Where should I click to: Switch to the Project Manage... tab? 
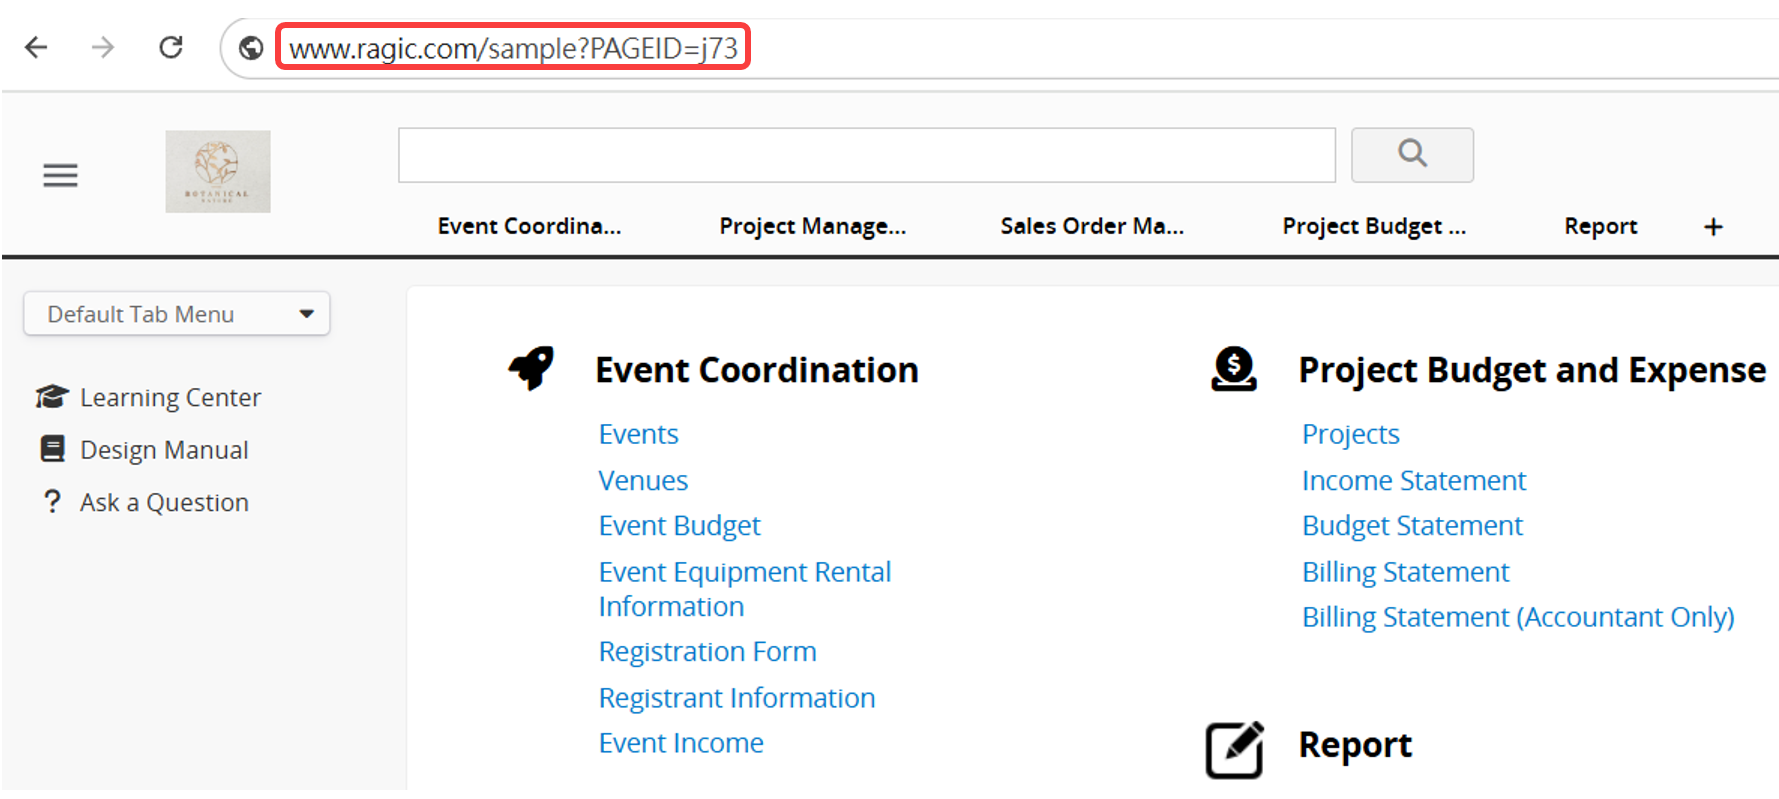coord(812,226)
